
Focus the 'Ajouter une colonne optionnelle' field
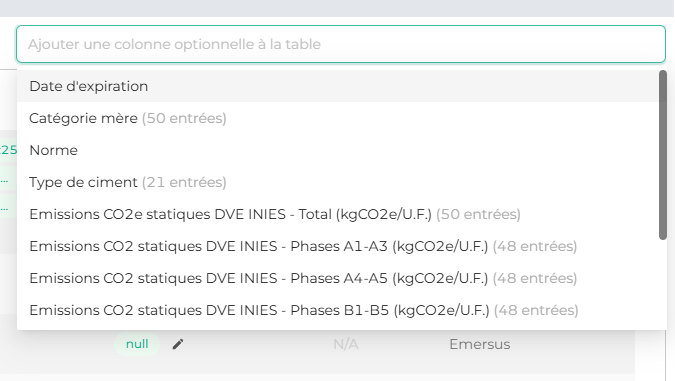click(341, 44)
